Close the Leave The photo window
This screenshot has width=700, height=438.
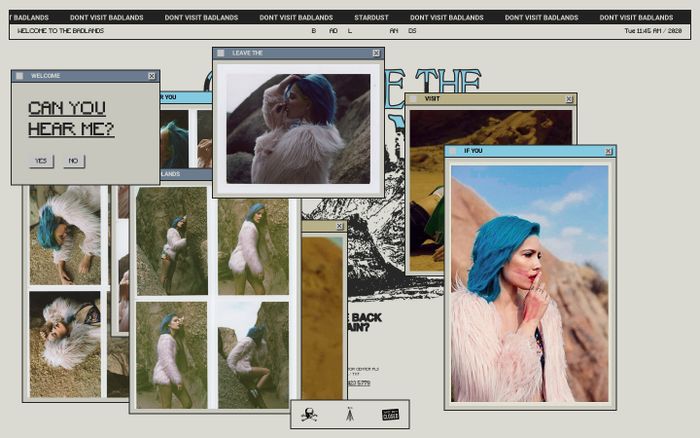pyautogui.click(x=376, y=53)
